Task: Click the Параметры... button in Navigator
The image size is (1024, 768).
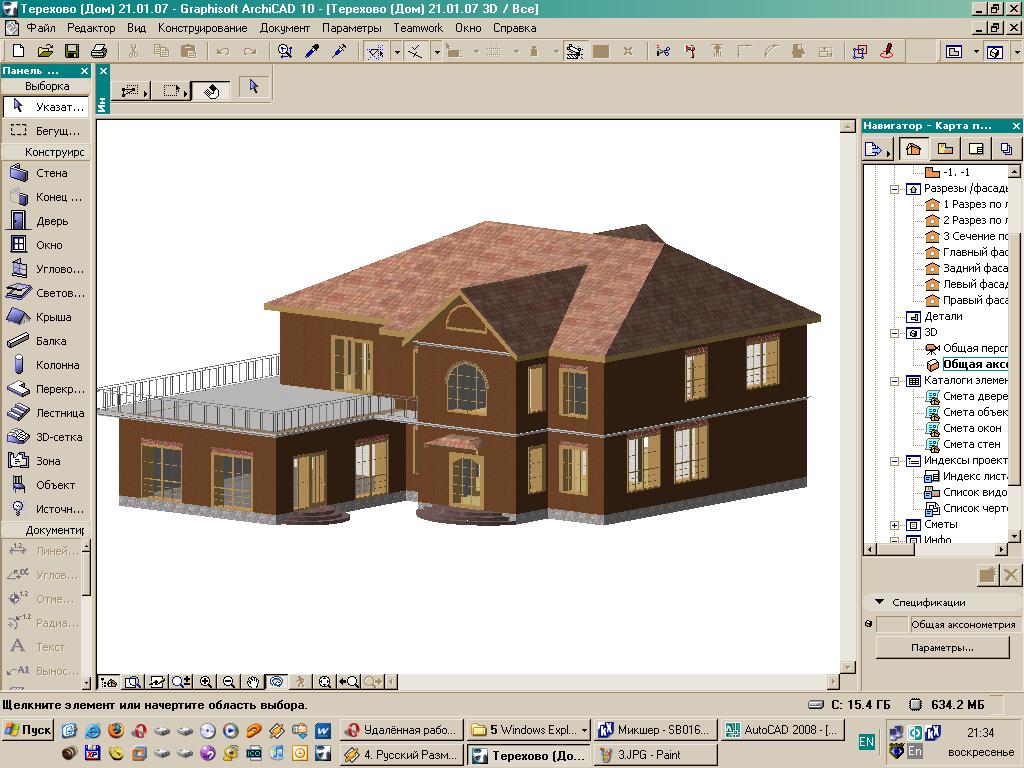Action: (x=942, y=647)
